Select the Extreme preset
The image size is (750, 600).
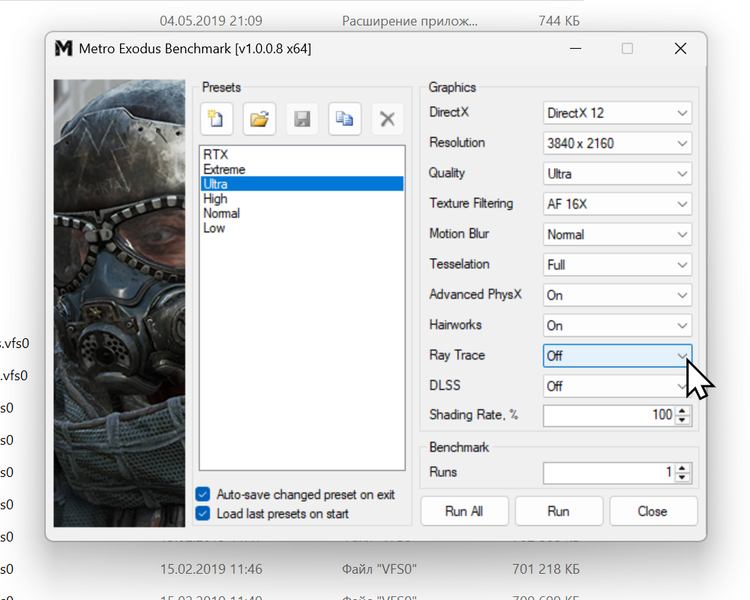302,169
